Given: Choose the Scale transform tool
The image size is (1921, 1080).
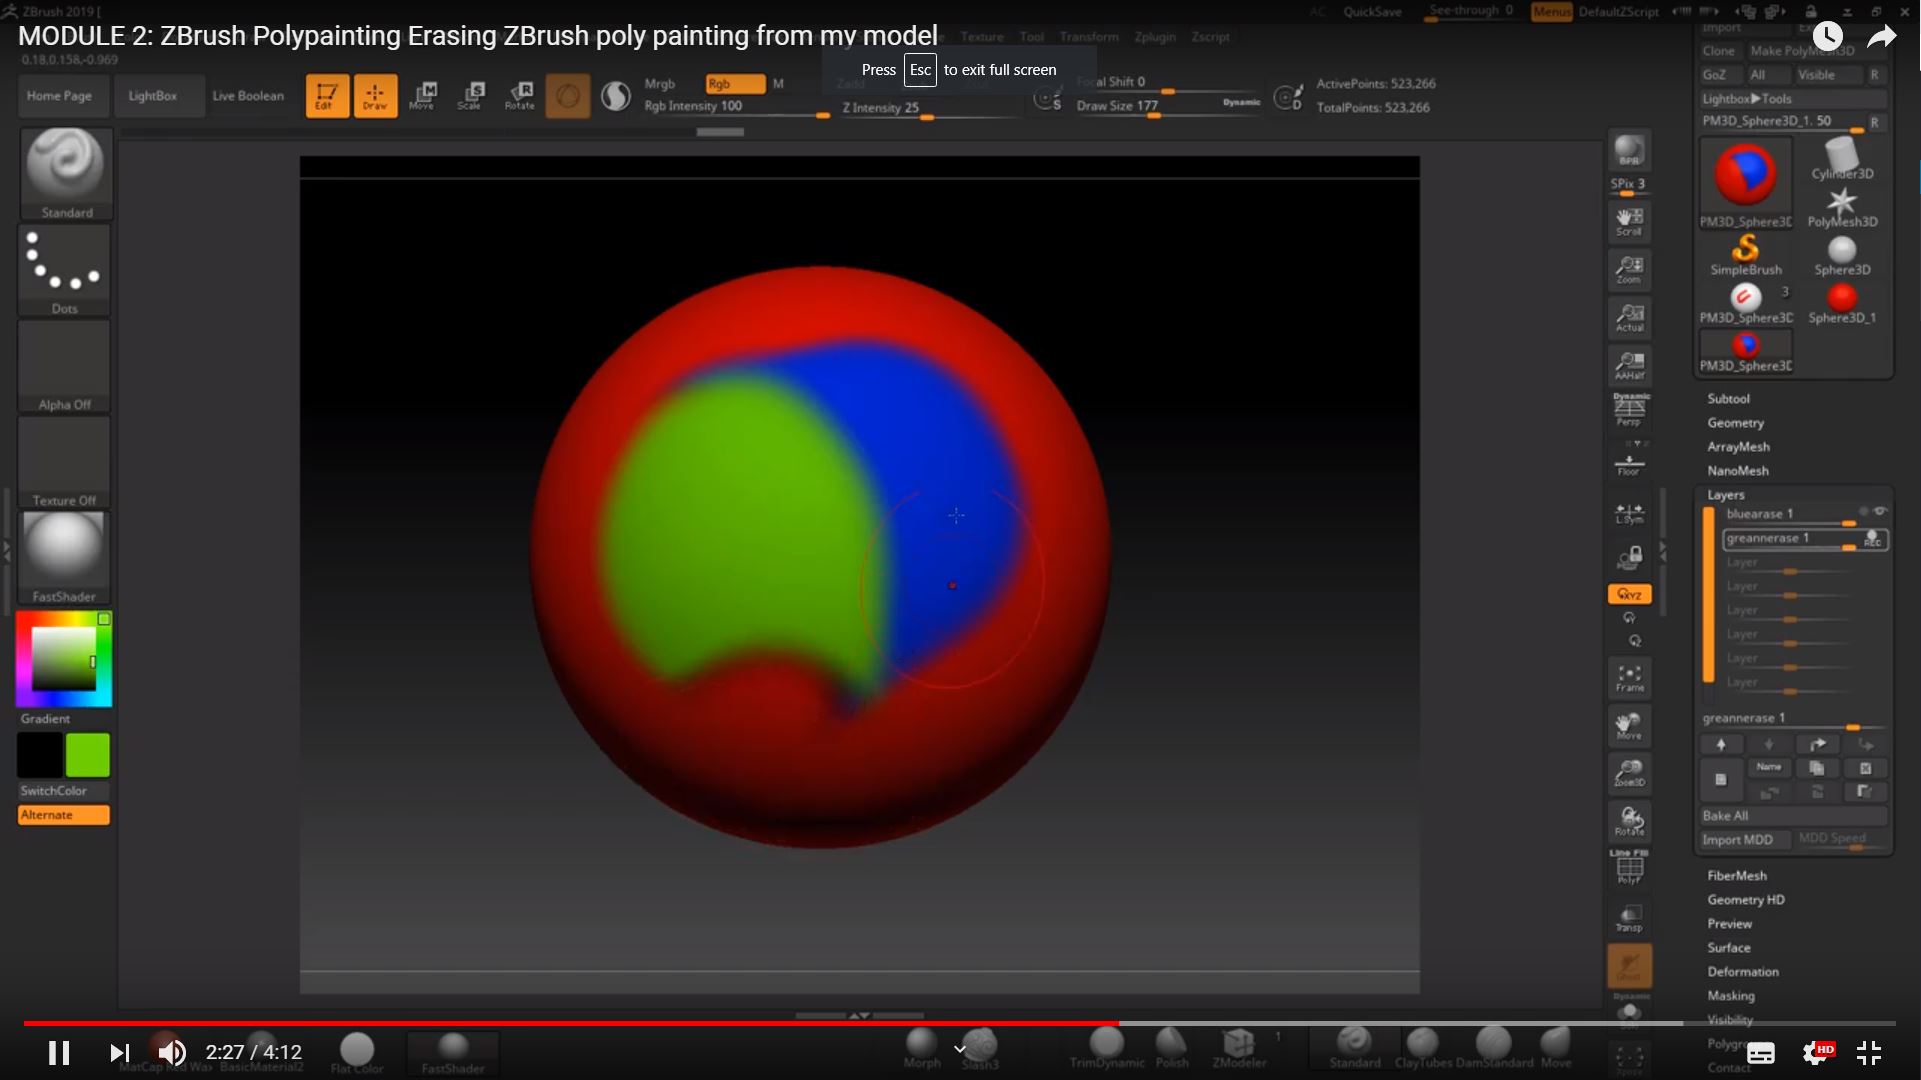Looking at the screenshot, I should [471, 96].
